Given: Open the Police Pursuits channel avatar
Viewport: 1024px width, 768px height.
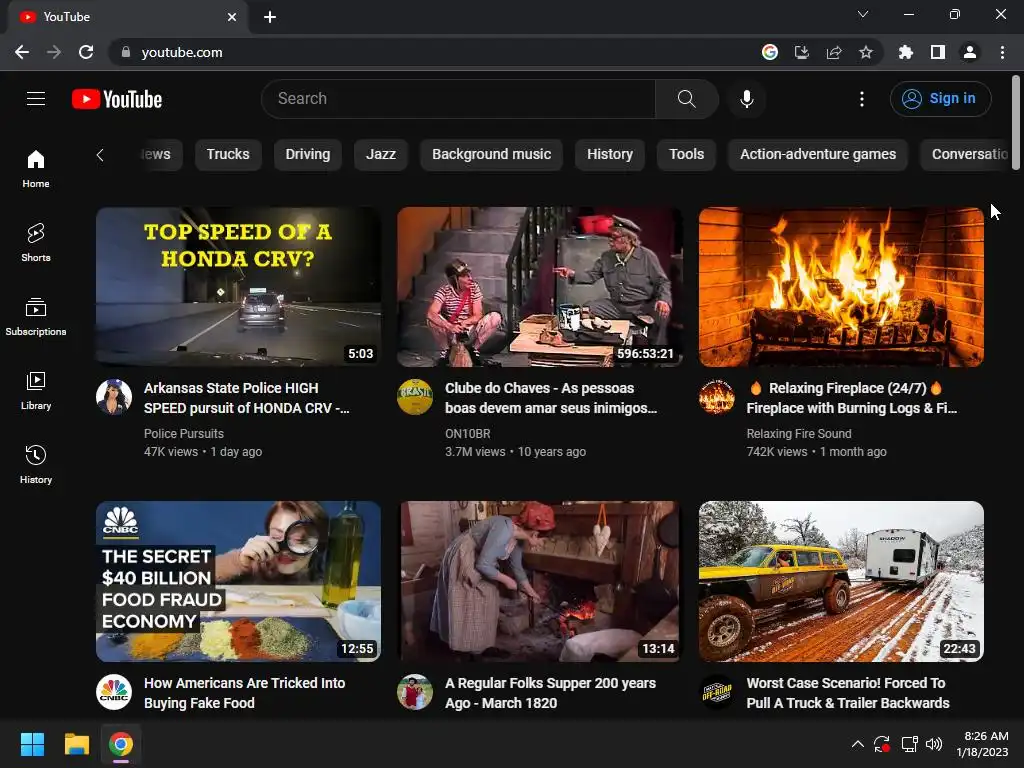Looking at the screenshot, I should 114,396.
